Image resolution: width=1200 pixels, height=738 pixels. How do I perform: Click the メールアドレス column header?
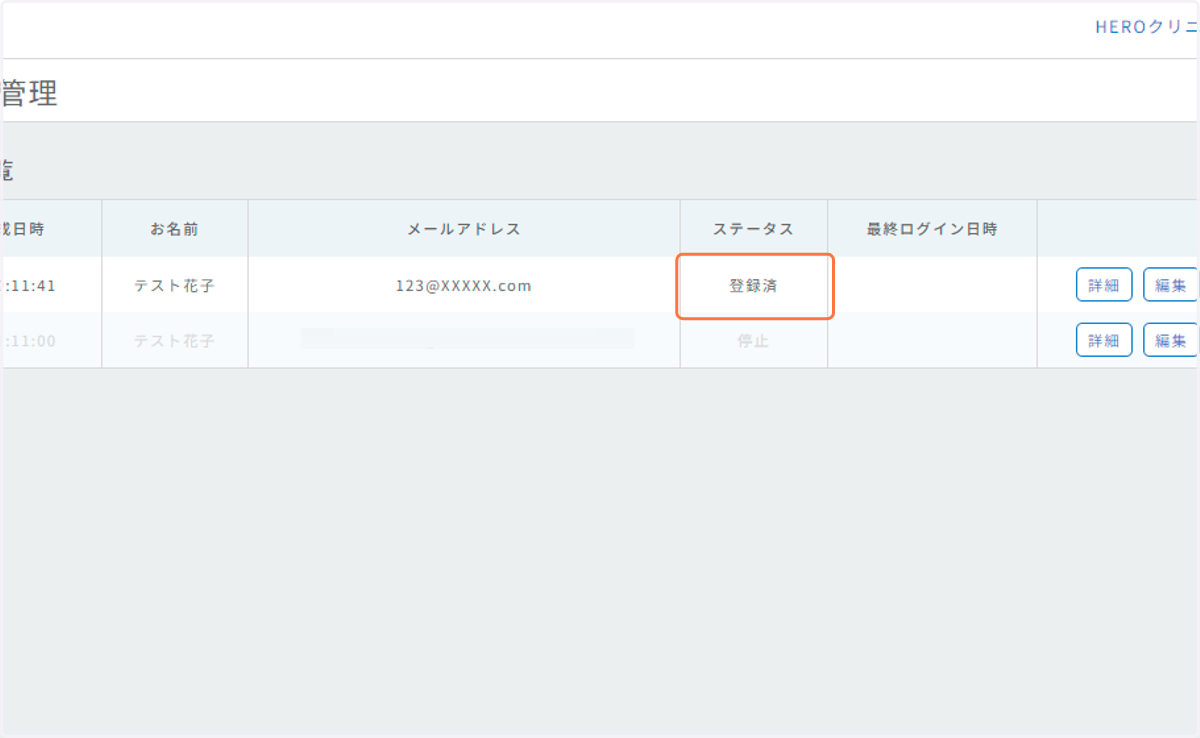(x=464, y=229)
